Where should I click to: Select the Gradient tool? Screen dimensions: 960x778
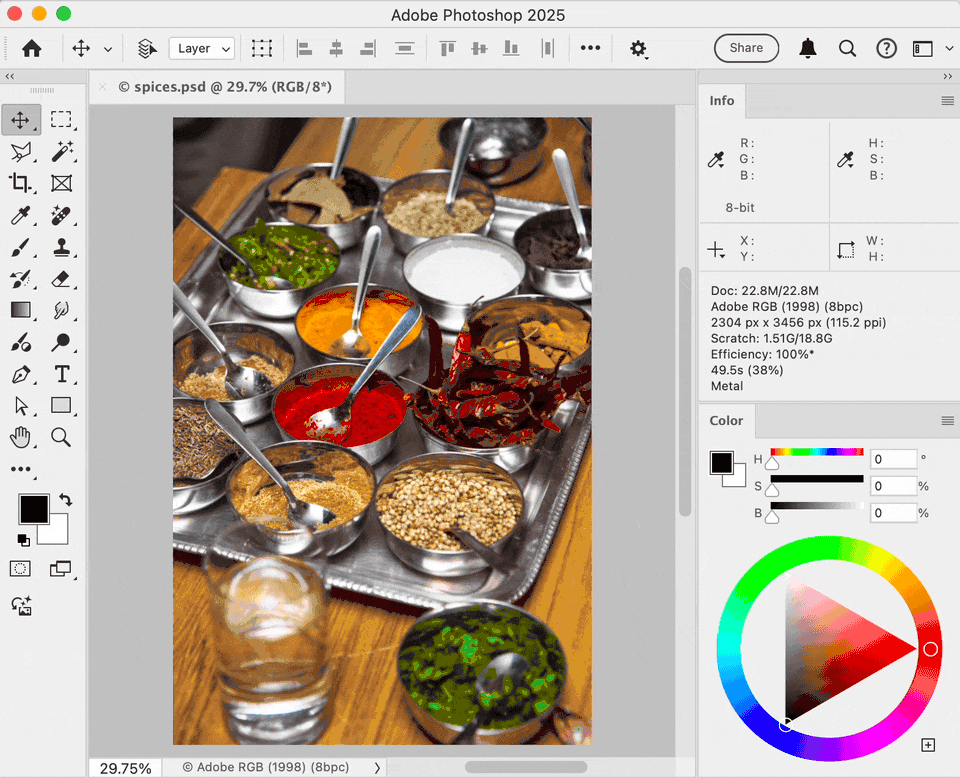click(x=21, y=310)
